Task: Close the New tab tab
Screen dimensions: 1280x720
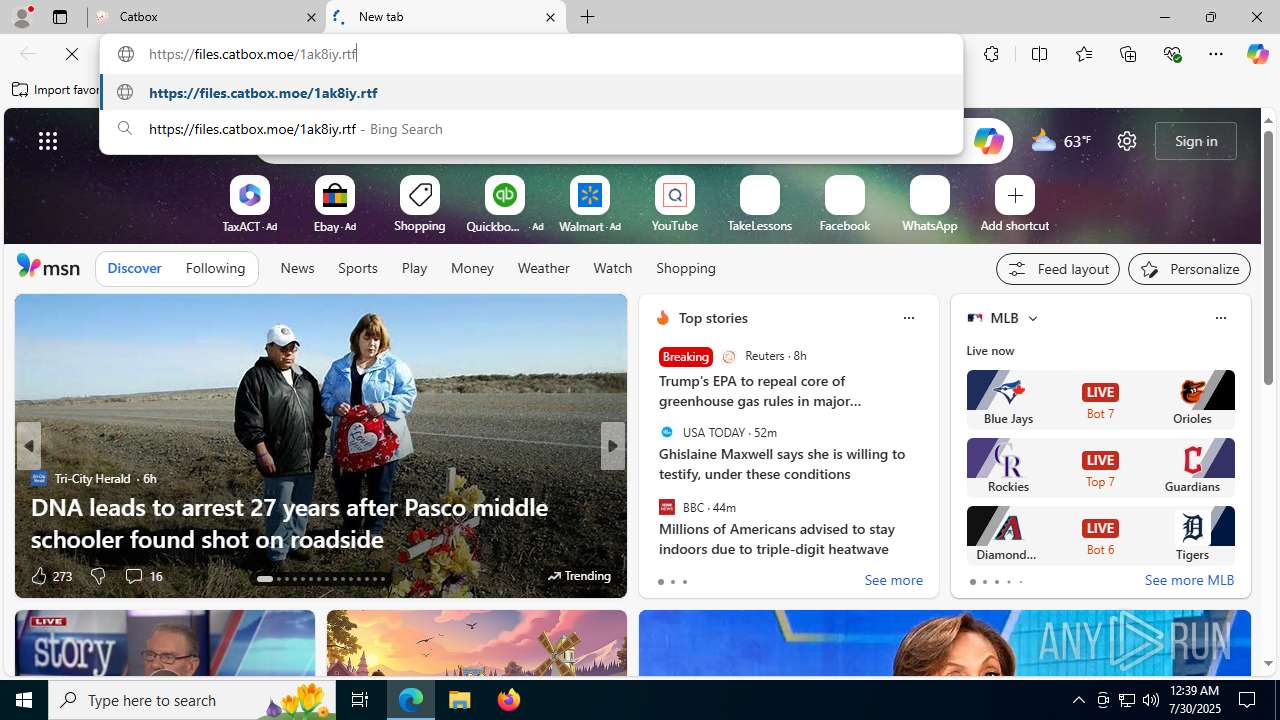Action: (x=550, y=17)
